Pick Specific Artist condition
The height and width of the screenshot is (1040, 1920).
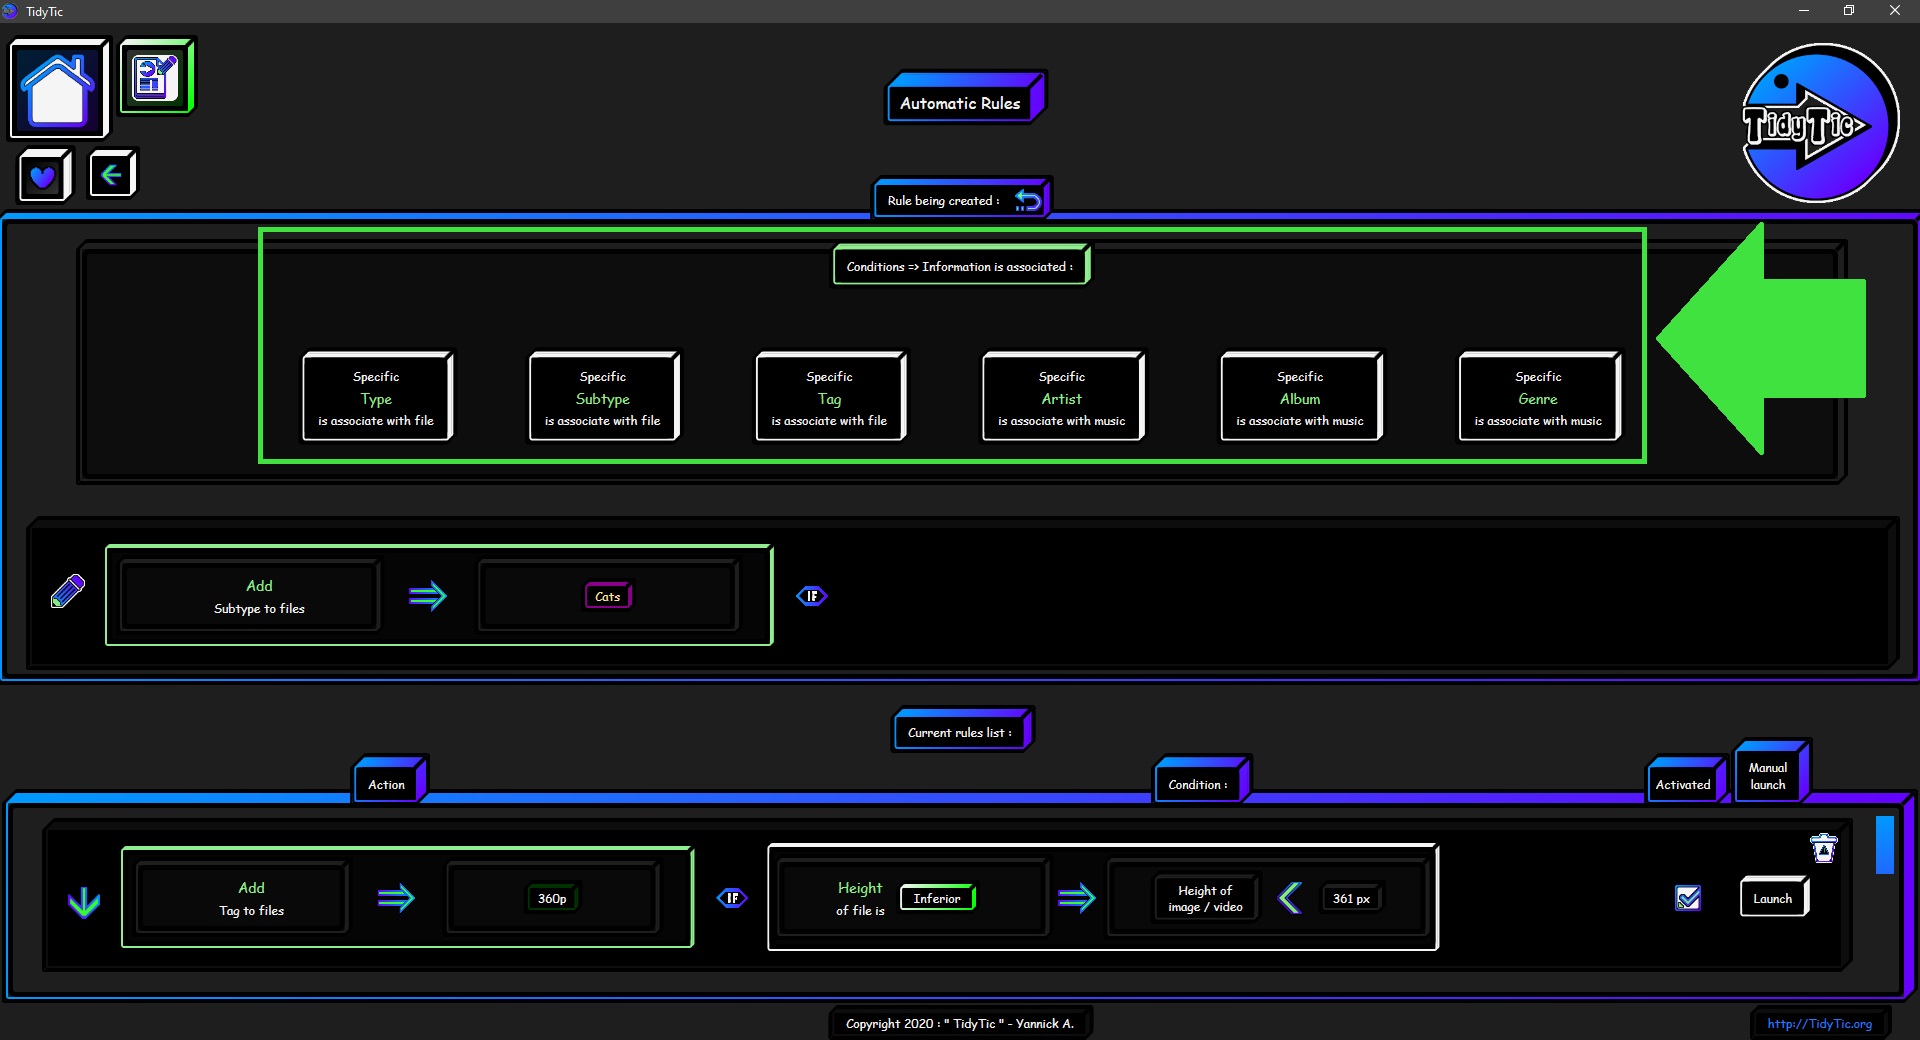pos(1061,397)
